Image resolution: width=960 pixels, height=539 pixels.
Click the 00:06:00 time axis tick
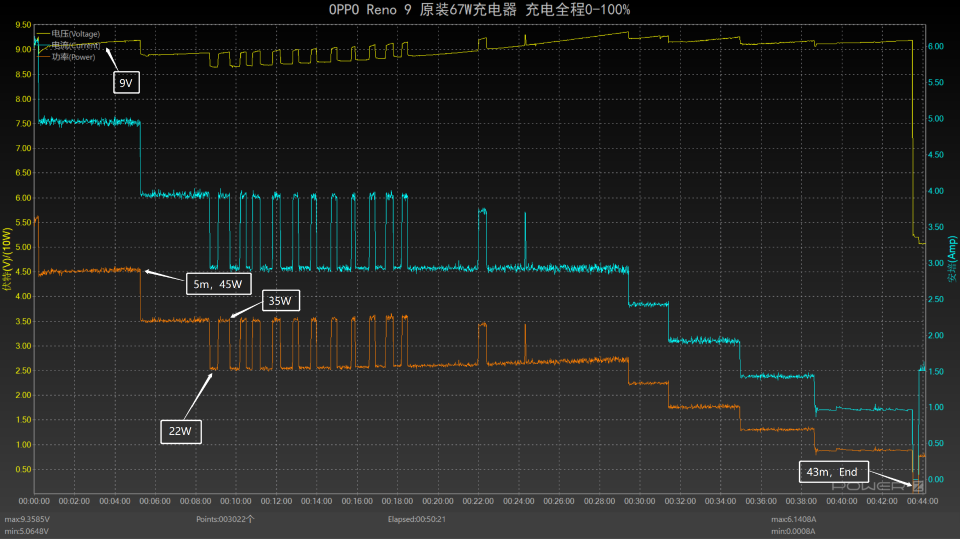(155, 501)
